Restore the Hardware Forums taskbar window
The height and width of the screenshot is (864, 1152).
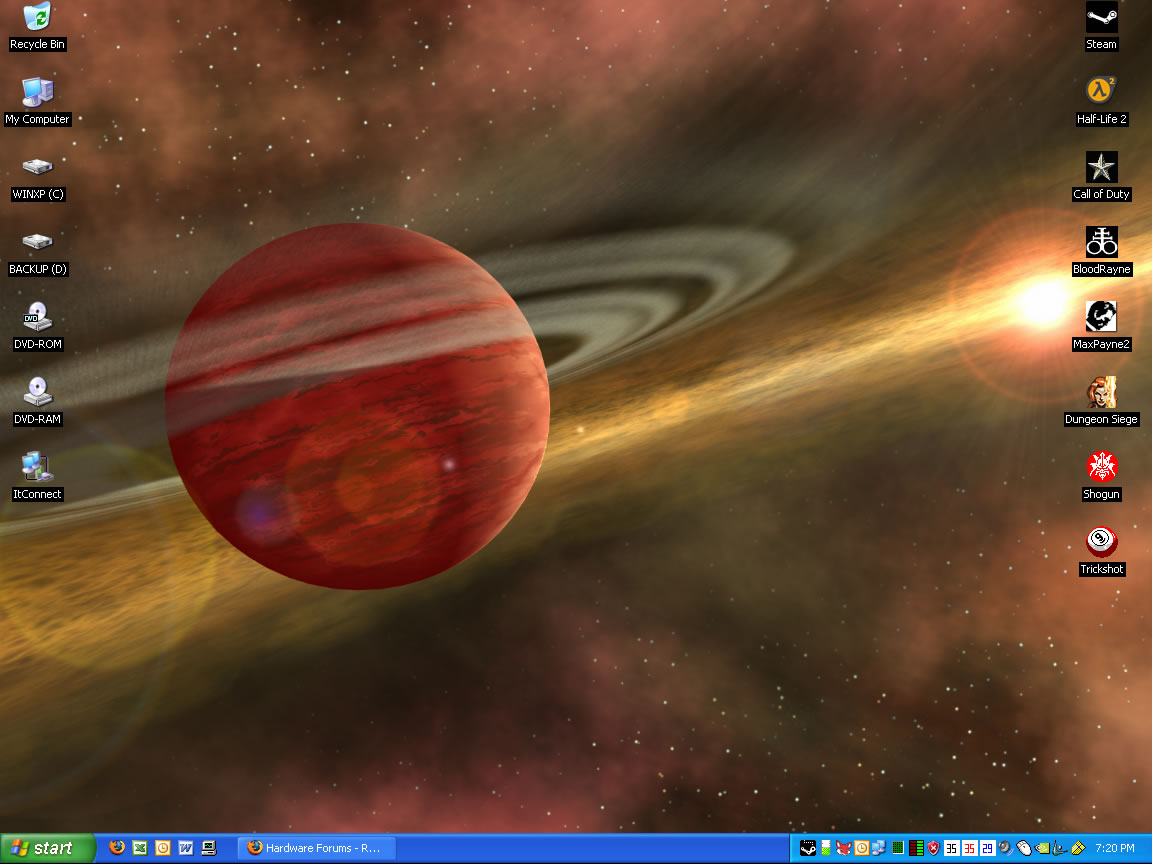[x=317, y=848]
